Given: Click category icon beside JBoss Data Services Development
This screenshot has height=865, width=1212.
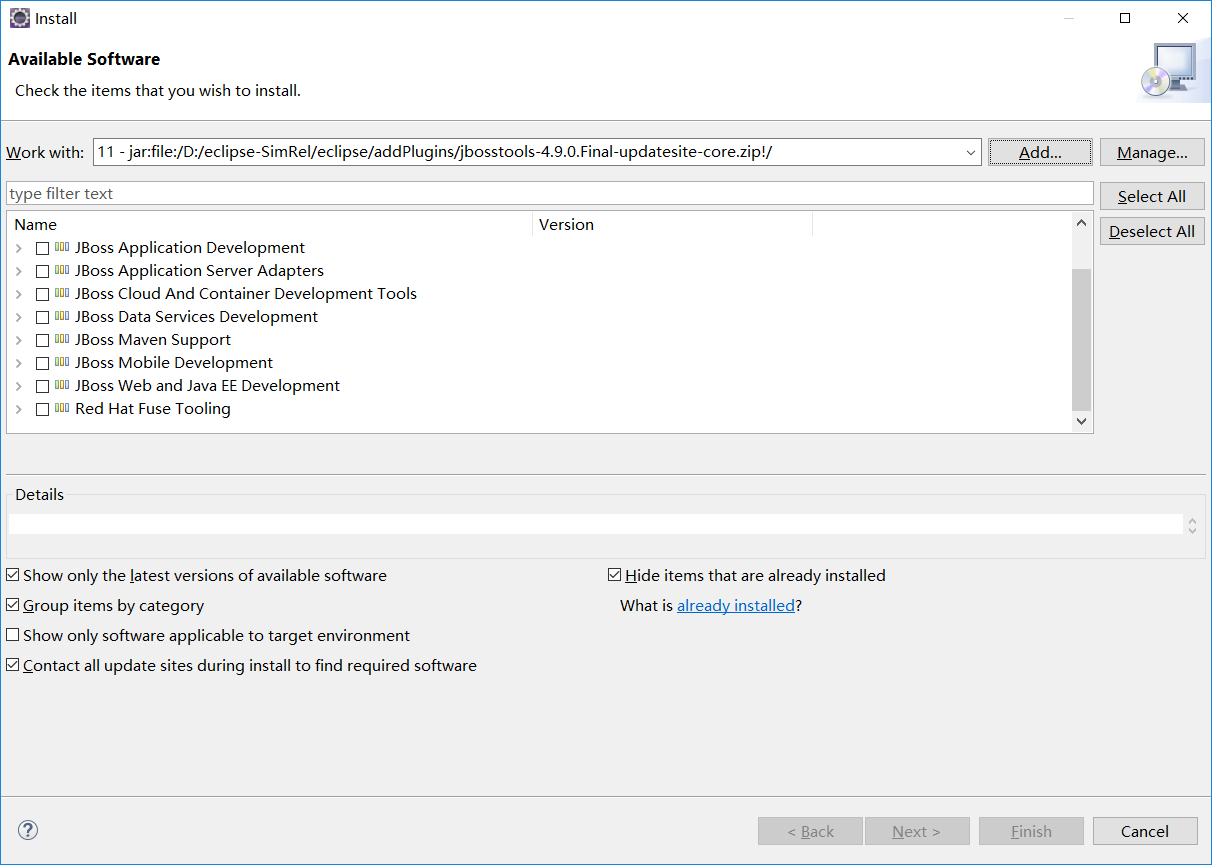Looking at the screenshot, I should pos(62,316).
